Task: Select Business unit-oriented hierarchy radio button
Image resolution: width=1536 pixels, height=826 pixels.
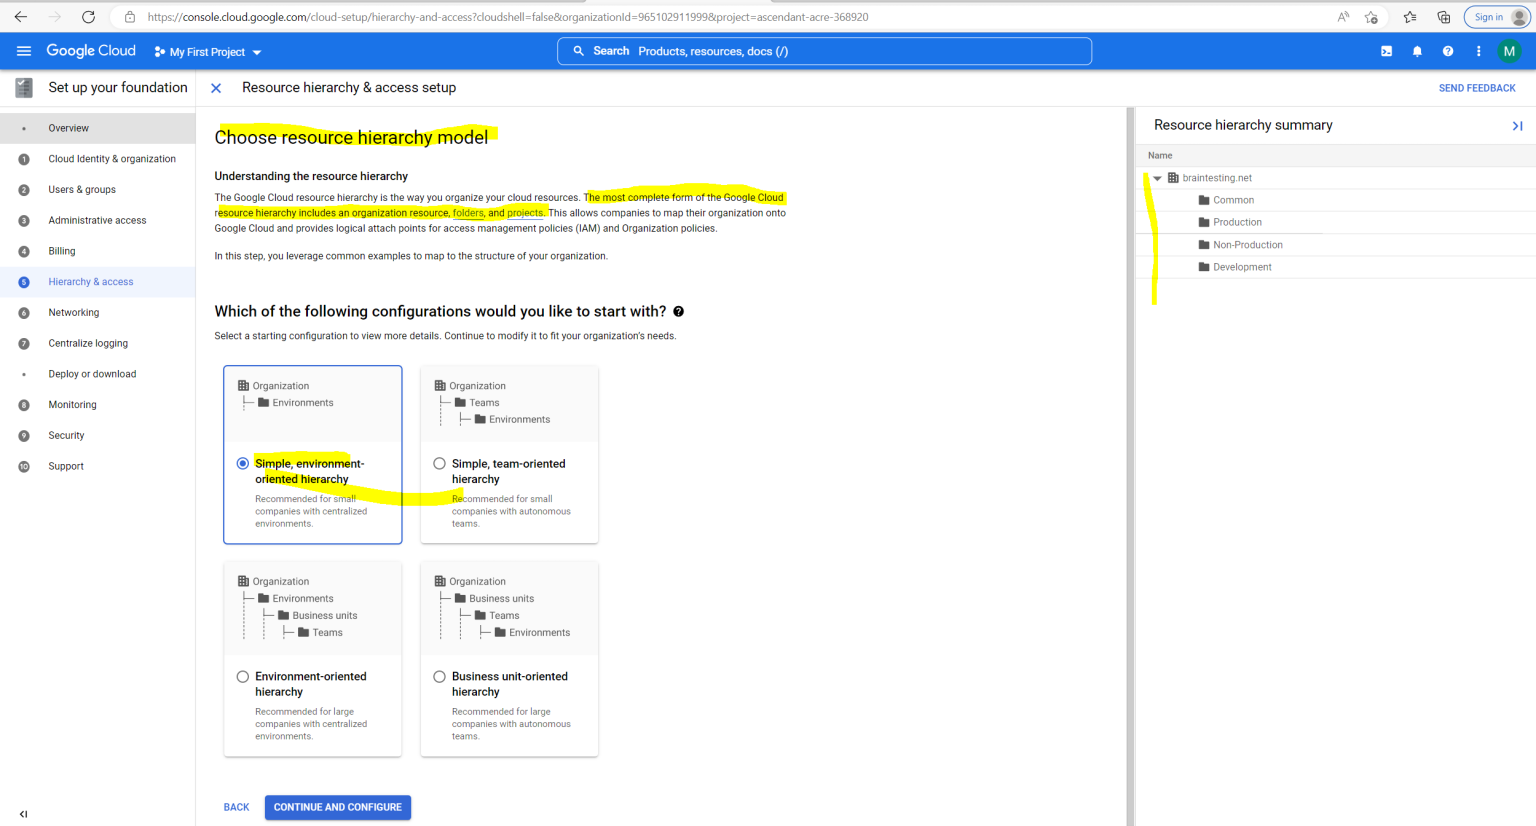Action: [x=439, y=676]
